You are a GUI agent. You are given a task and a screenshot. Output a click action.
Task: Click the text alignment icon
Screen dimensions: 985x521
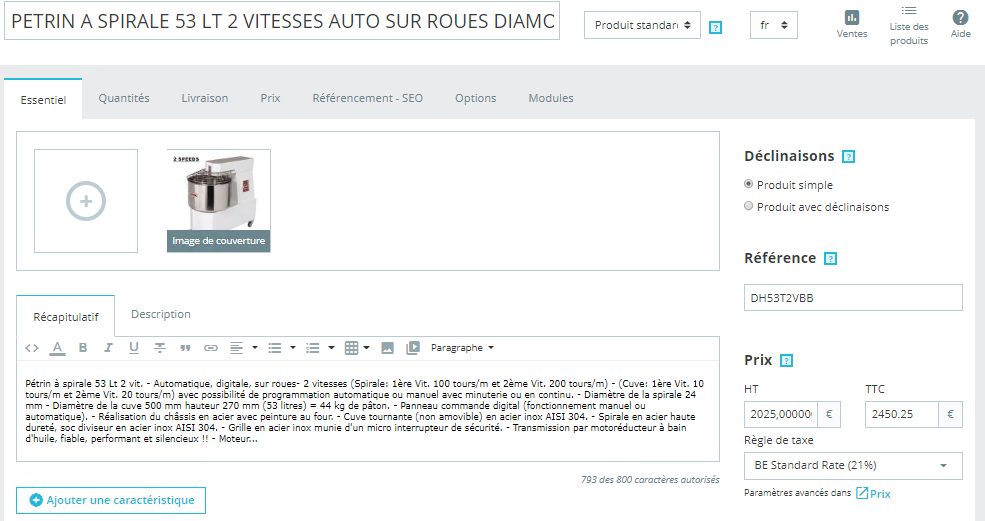[236, 348]
